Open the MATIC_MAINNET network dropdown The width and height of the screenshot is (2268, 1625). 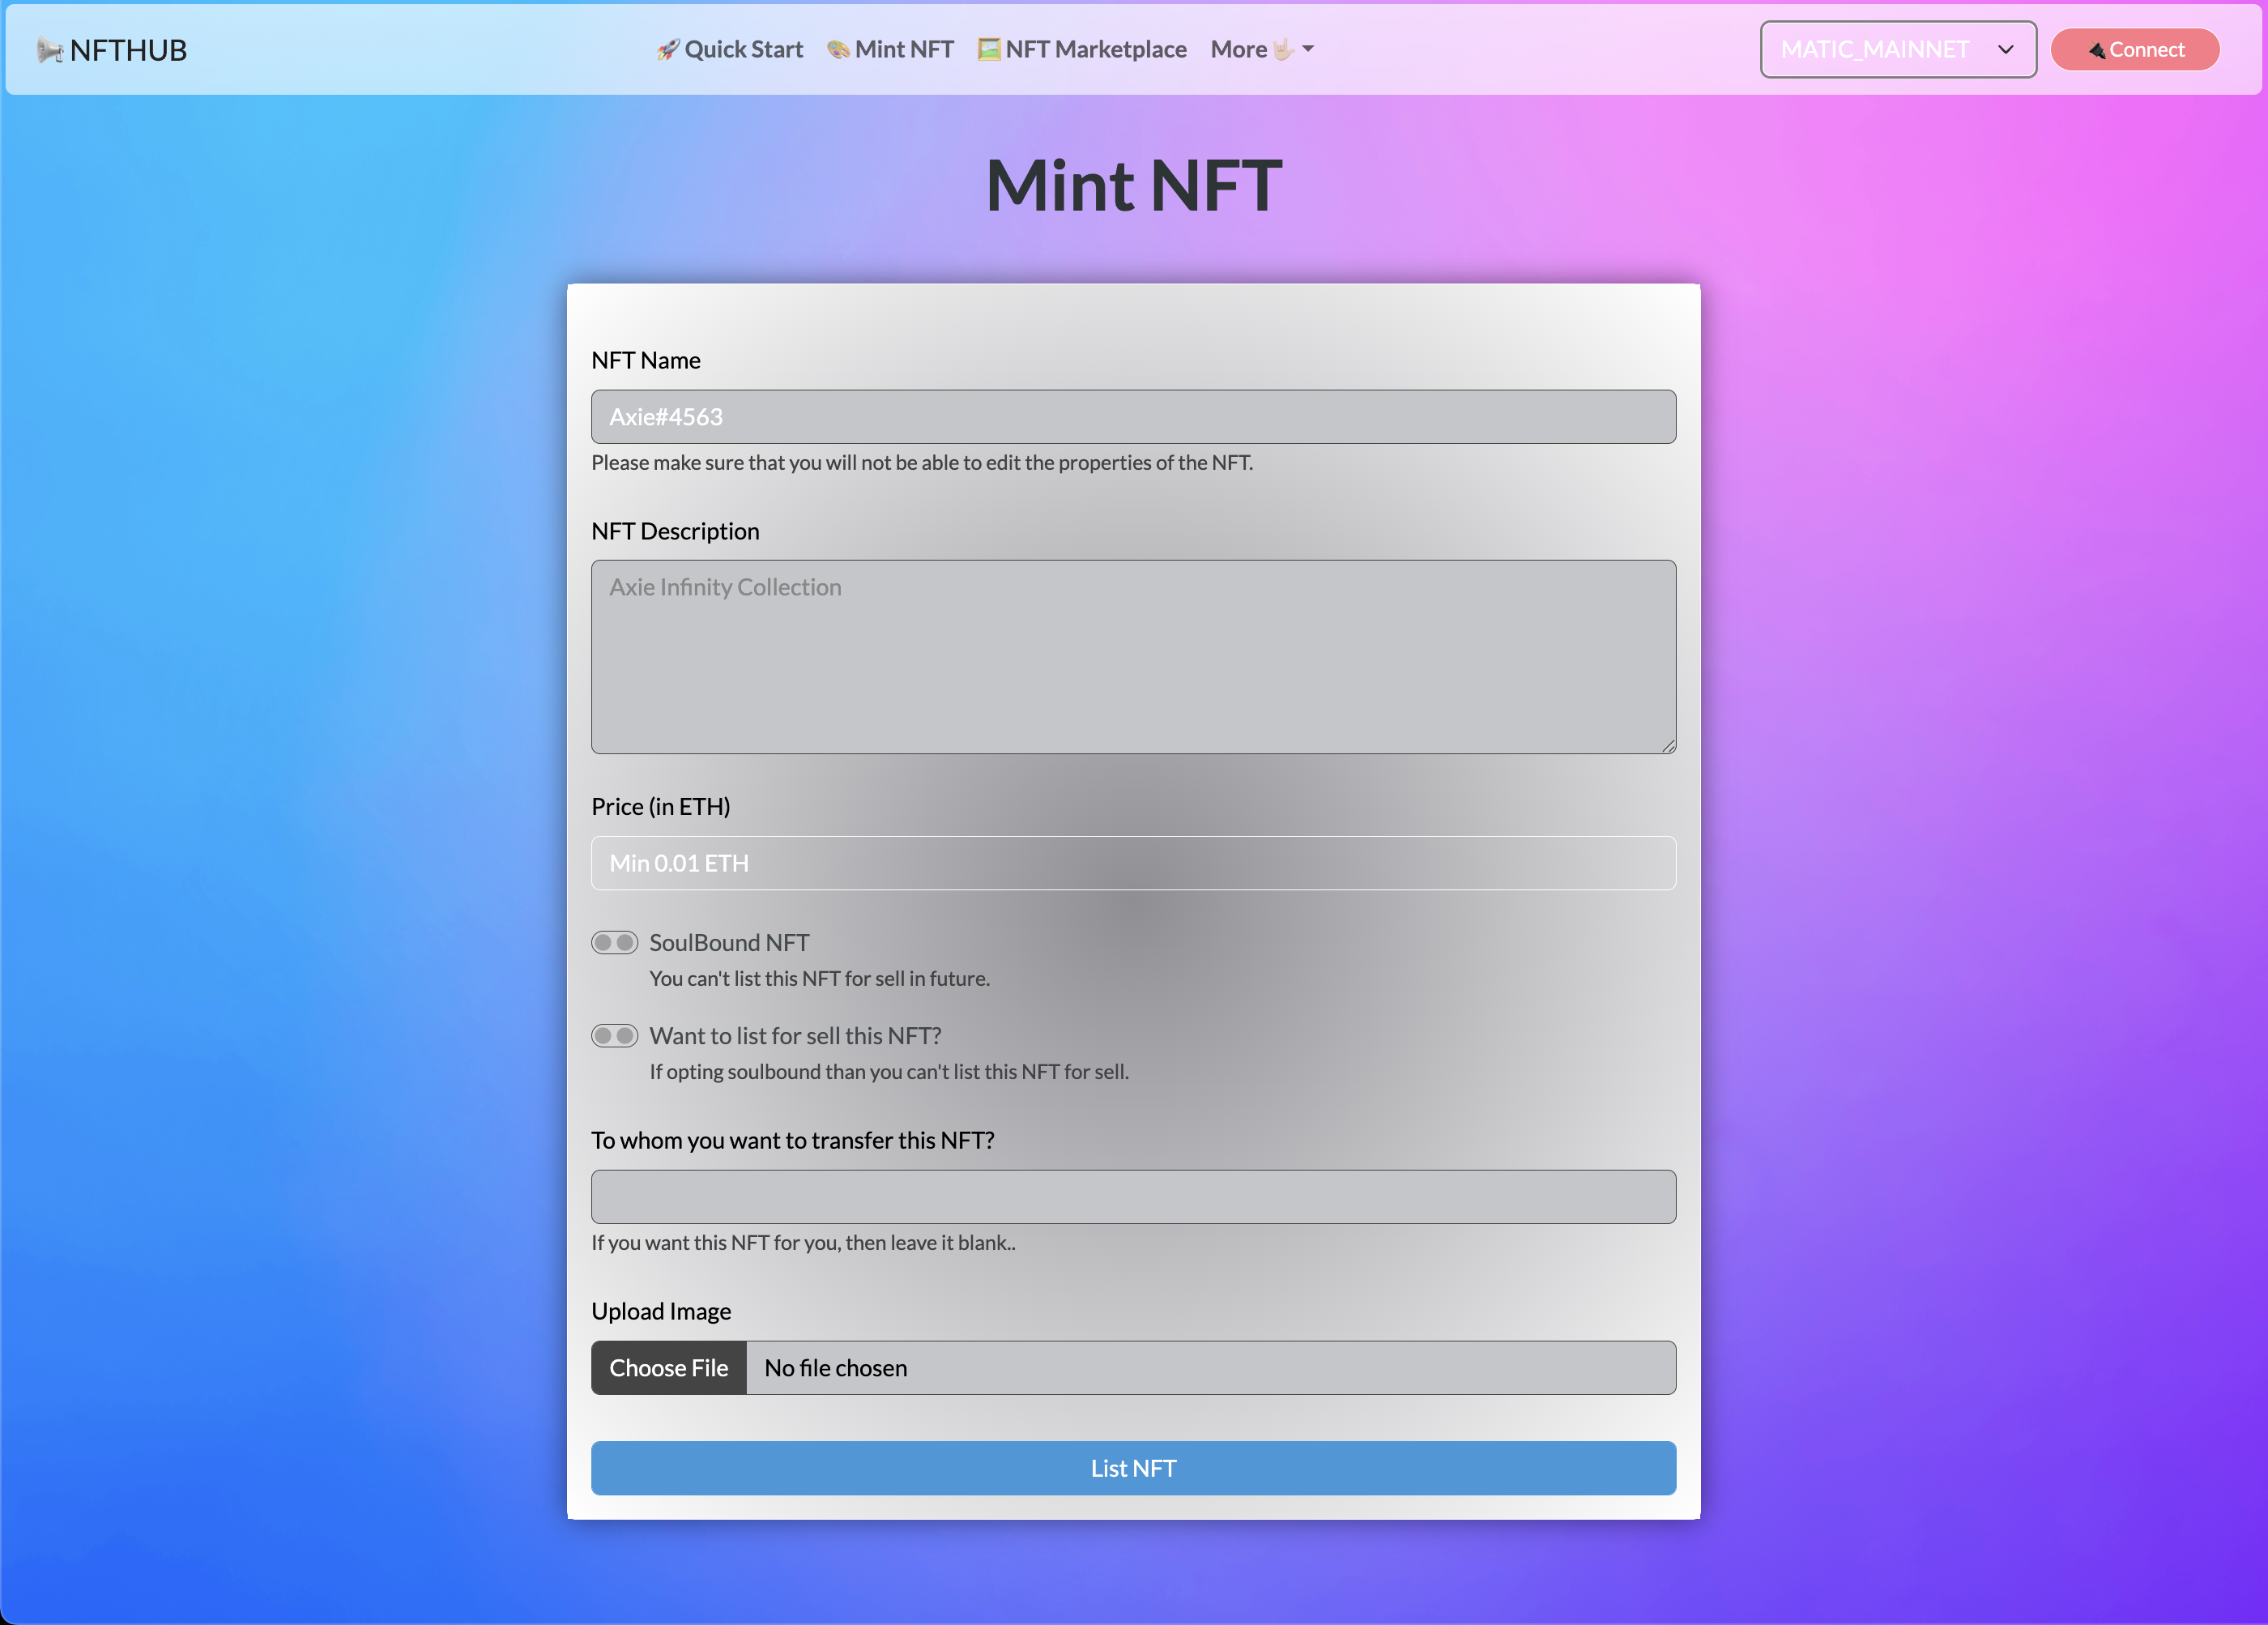point(1897,49)
